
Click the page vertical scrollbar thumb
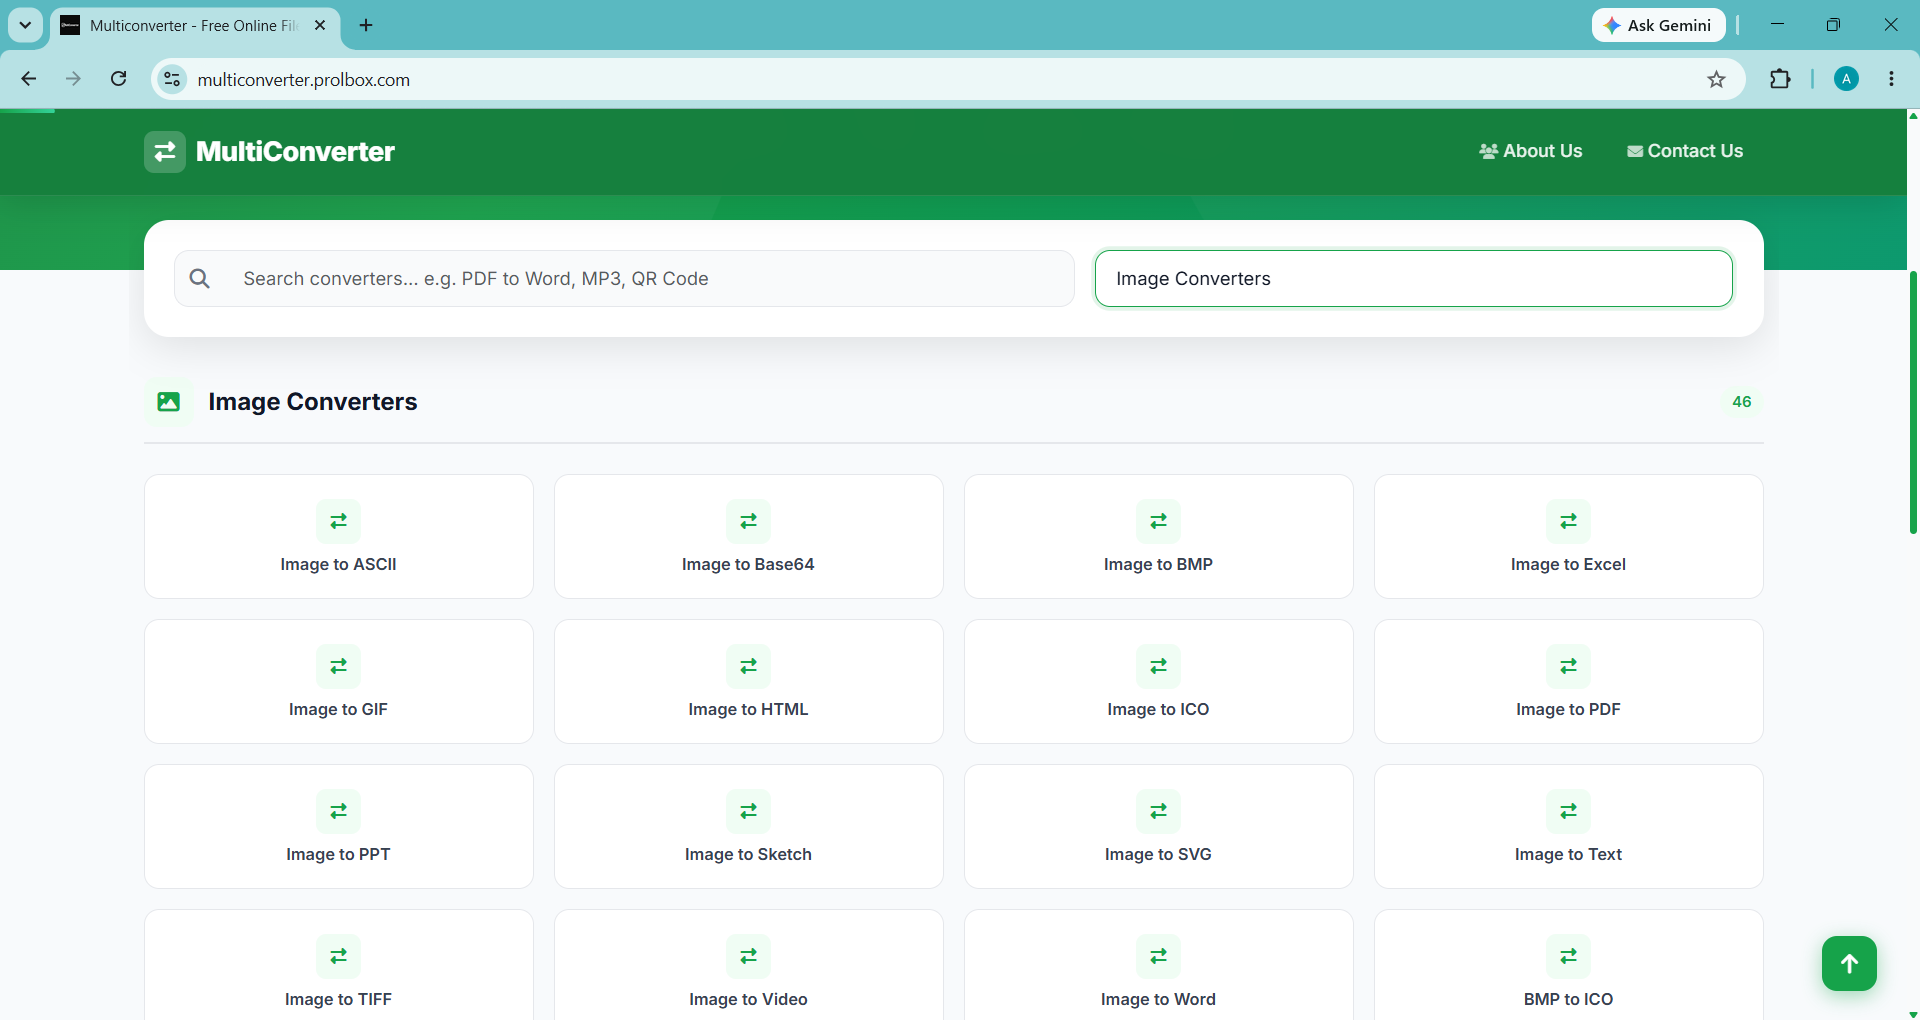coord(1913,402)
